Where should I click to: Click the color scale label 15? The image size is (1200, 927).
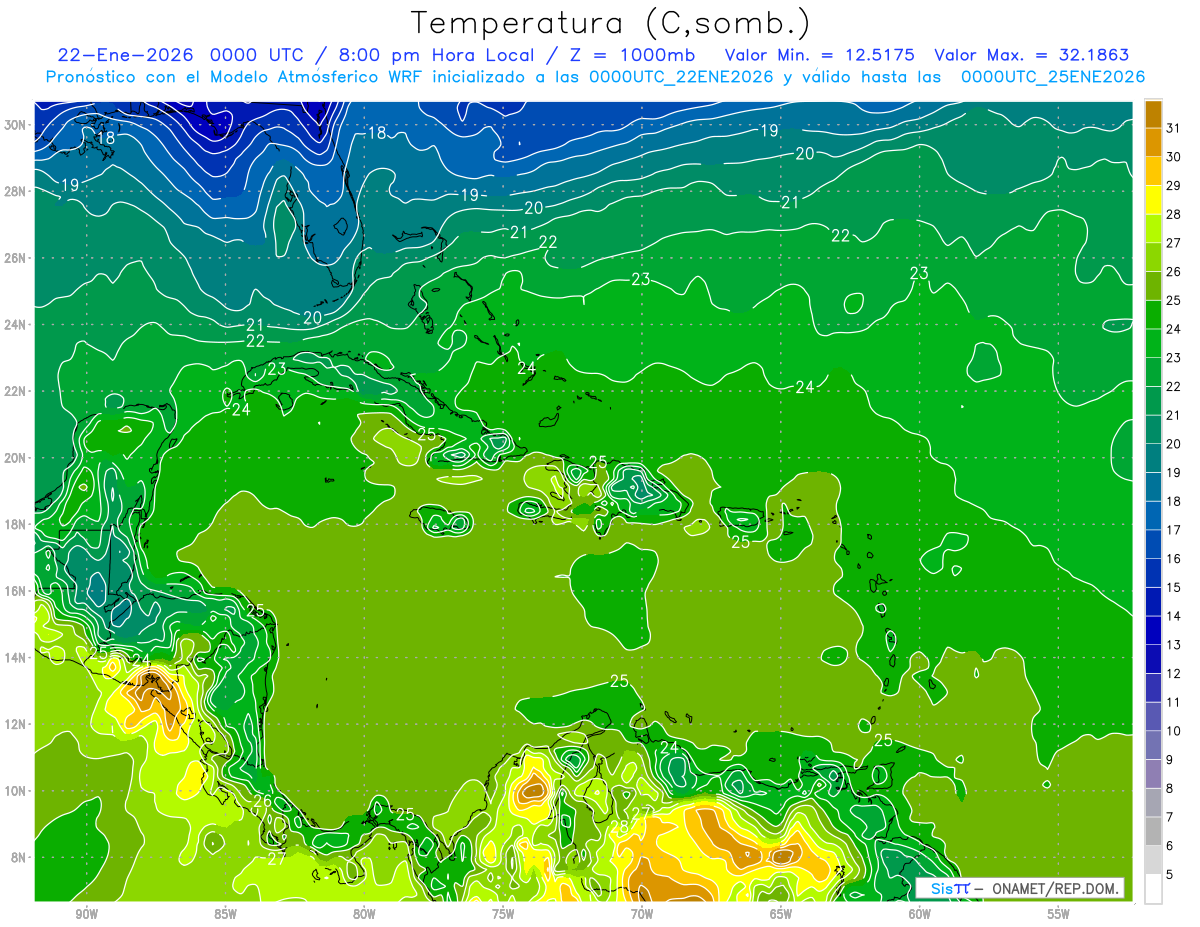(1174, 587)
